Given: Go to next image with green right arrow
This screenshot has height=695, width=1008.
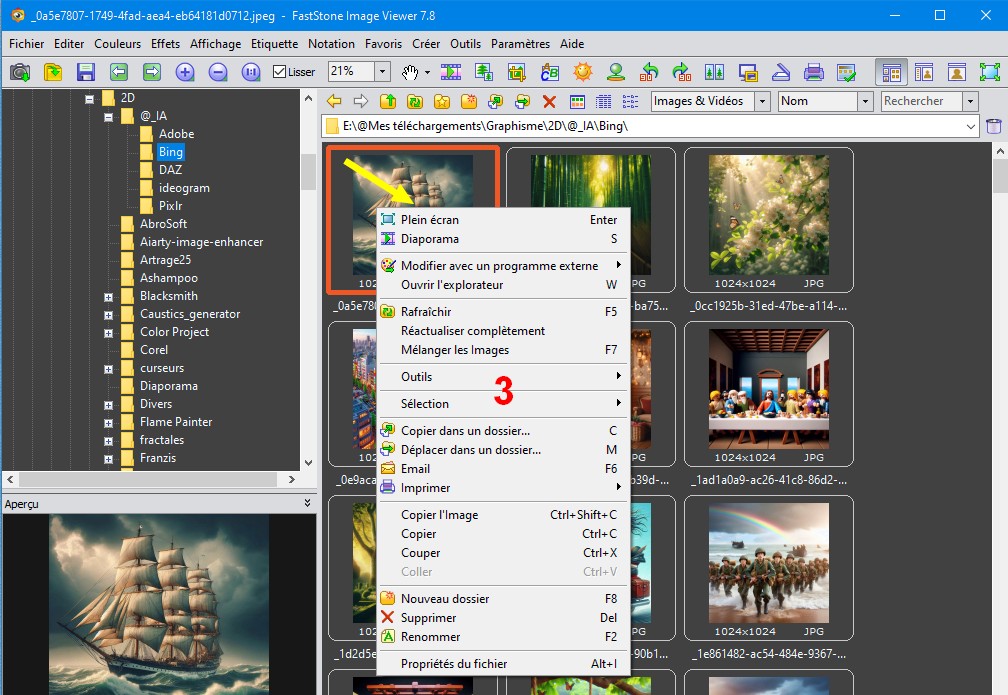Looking at the screenshot, I should [152, 71].
